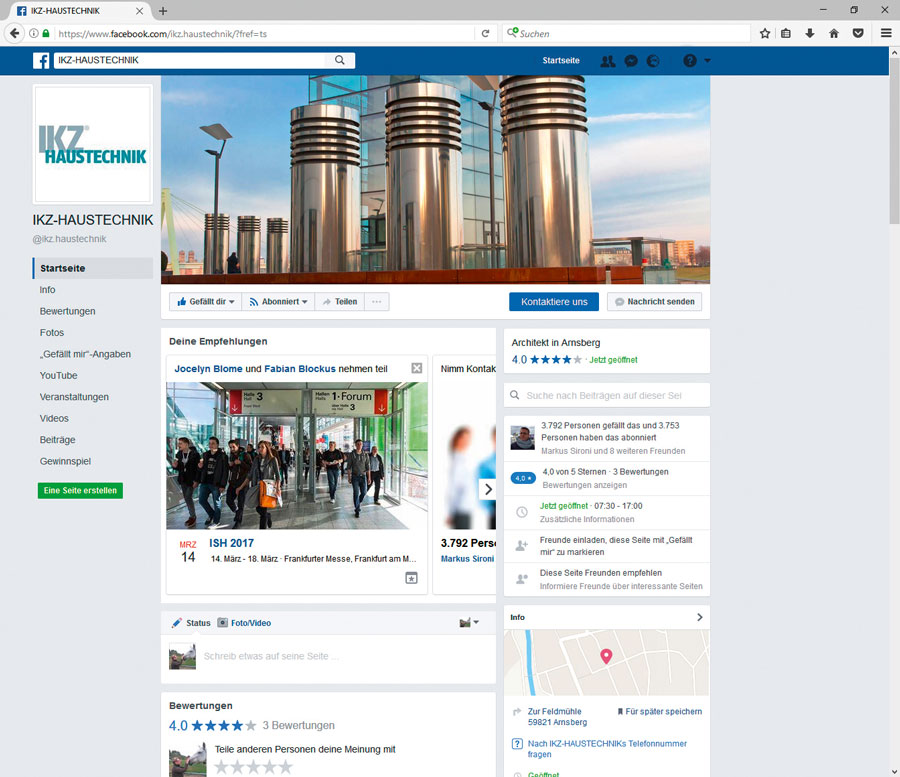Go to Startseite in the top header

tap(561, 60)
